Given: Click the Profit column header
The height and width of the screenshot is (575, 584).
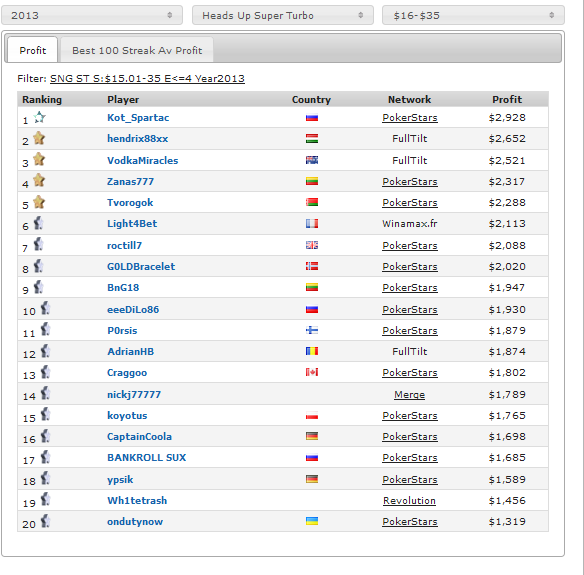Looking at the screenshot, I should 507,99.
